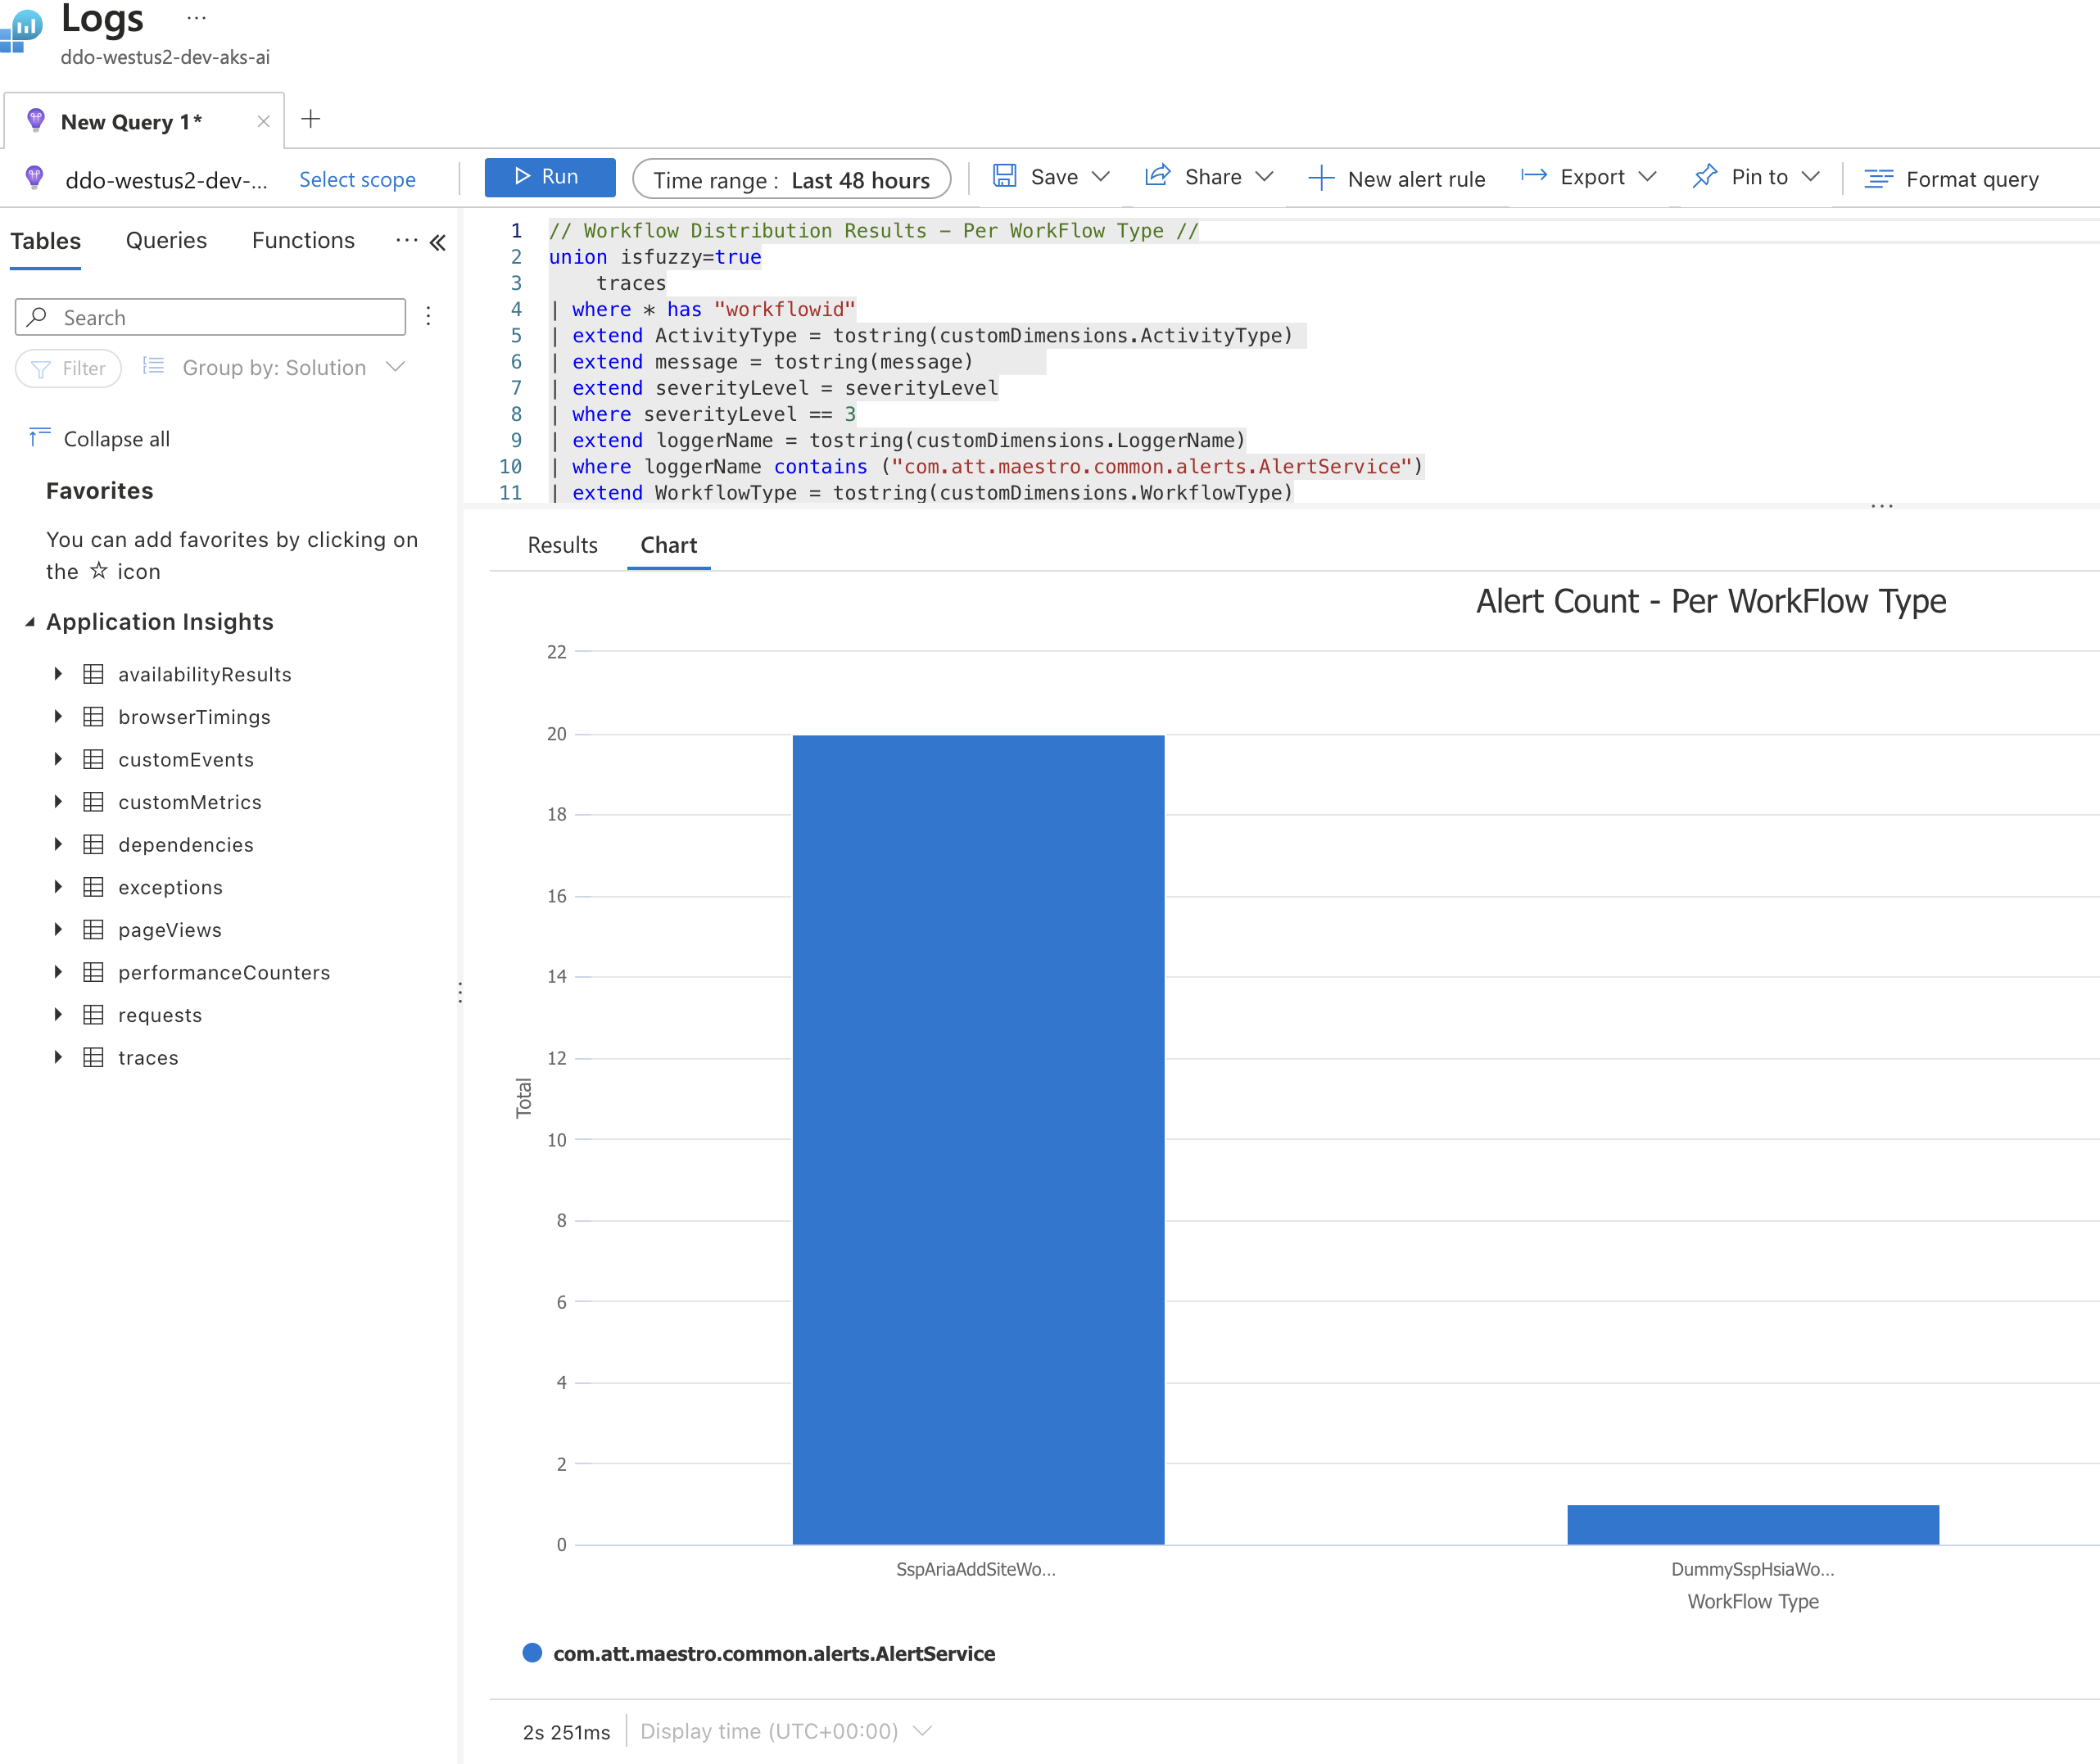Click the DummySspHsiaWo... bar in chart
Viewport: 2100px width, 1764px height.
tap(1752, 1524)
